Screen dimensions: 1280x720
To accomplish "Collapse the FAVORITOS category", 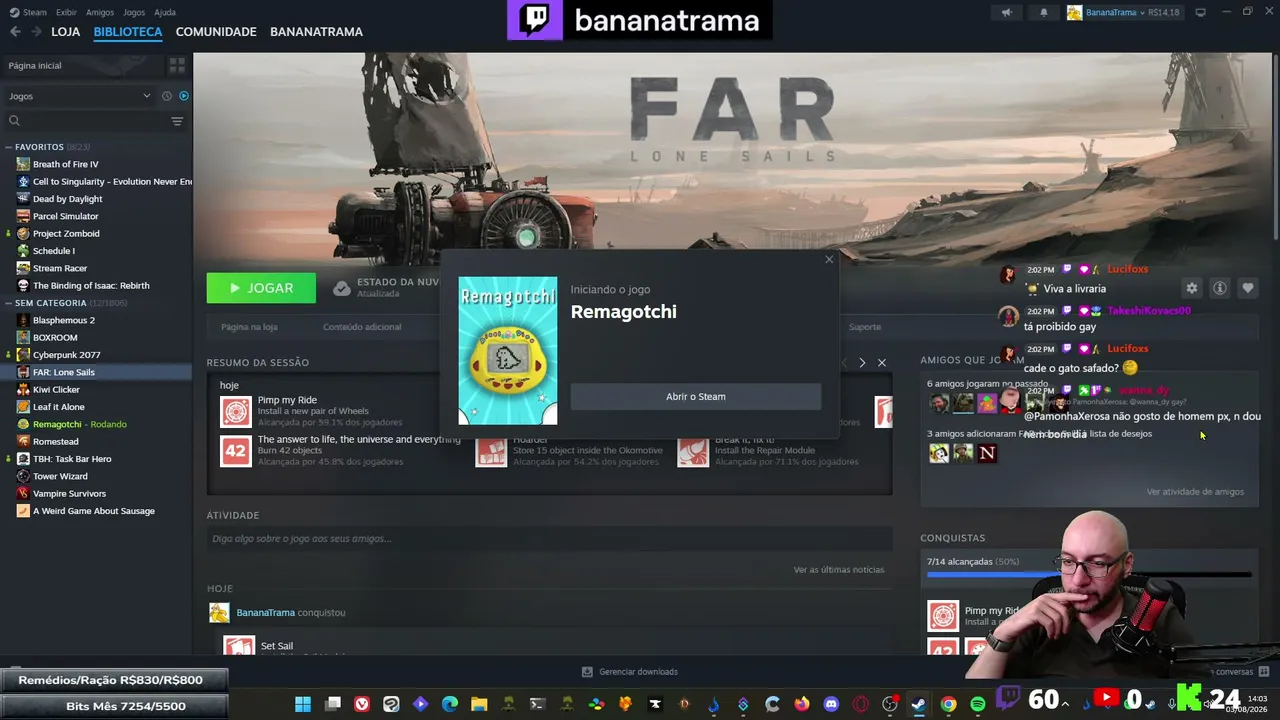I will pos(9,147).
